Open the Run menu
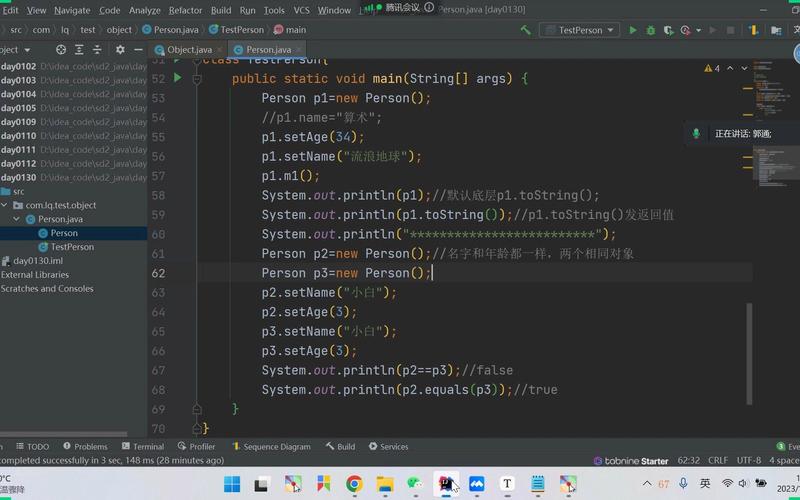Image resolution: width=800 pixels, height=500 pixels. [x=247, y=10]
